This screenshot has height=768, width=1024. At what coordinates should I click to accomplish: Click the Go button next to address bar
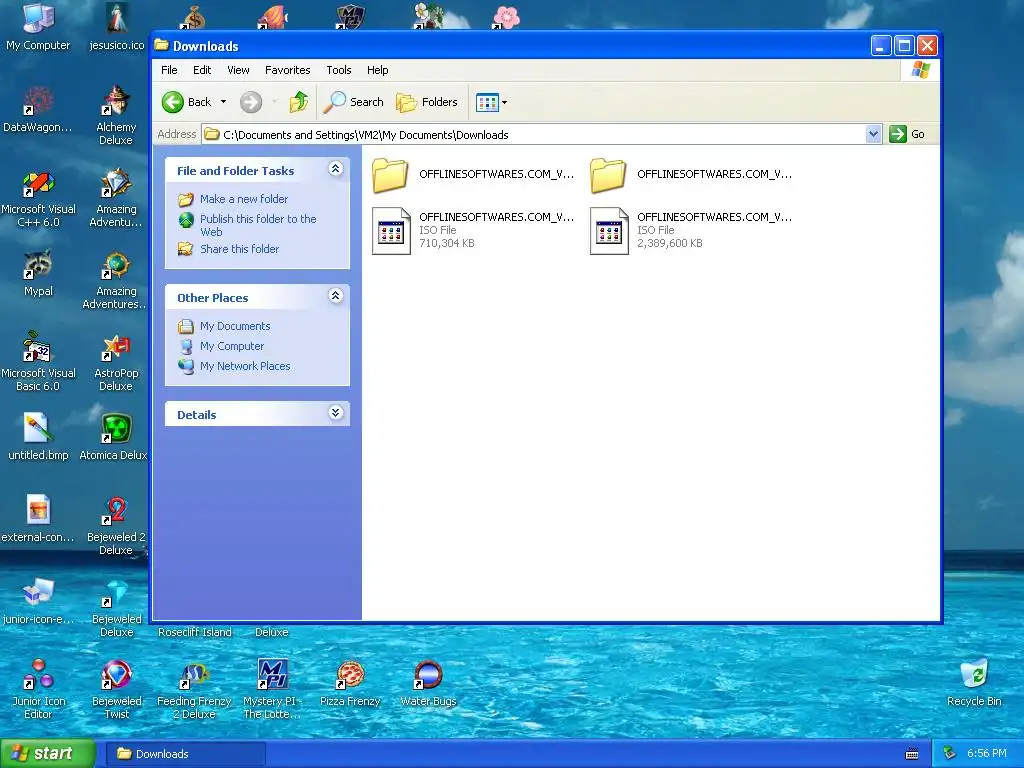pos(908,135)
